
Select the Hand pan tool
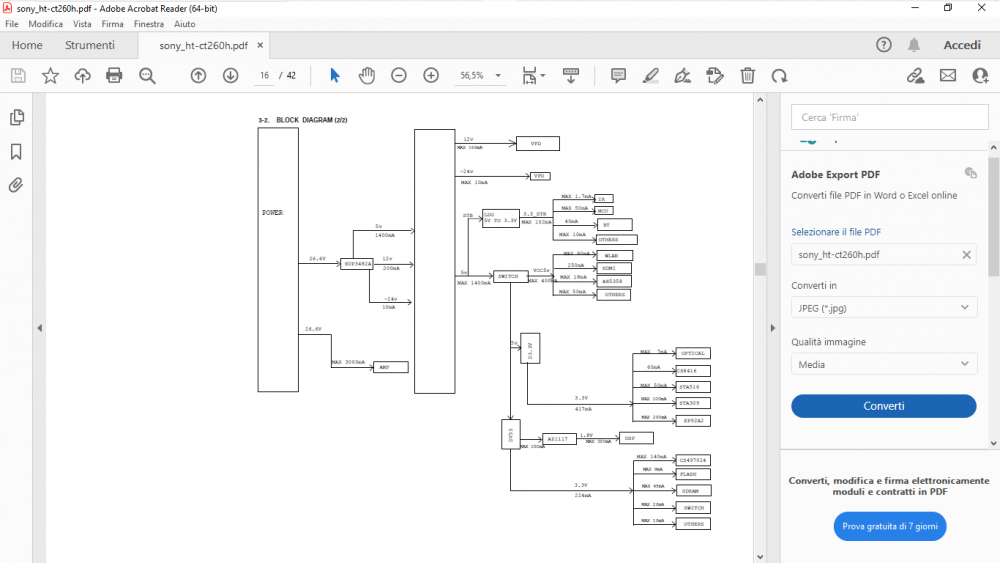(367, 75)
